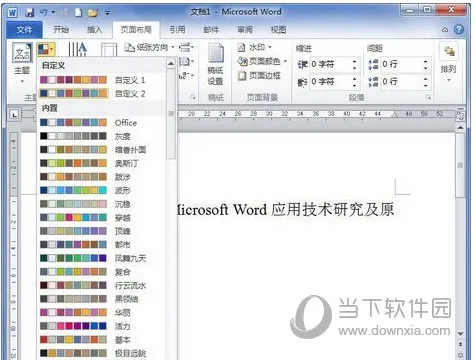
Task: Click the tab selector button left of ruler
Action: 14,115
